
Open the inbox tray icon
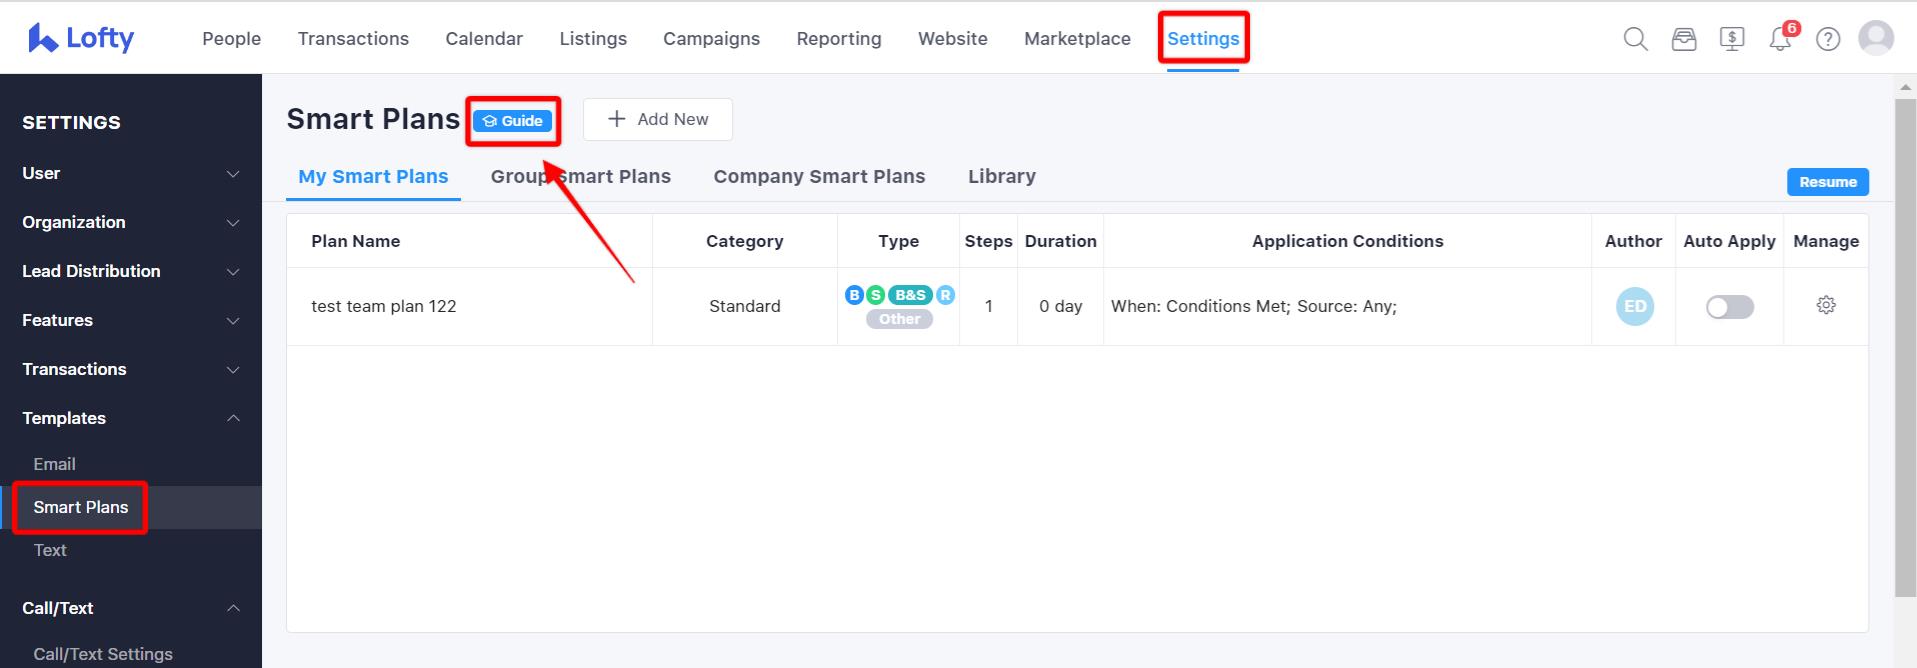(1684, 39)
